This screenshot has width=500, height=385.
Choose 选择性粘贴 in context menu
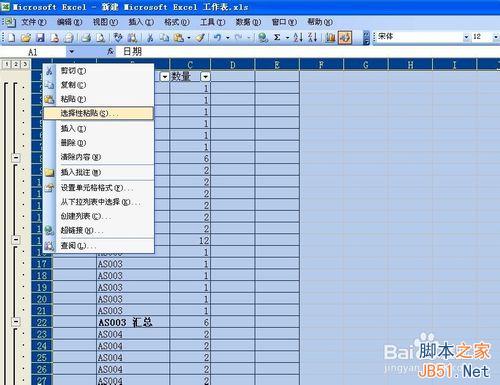(x=99, y=113)
